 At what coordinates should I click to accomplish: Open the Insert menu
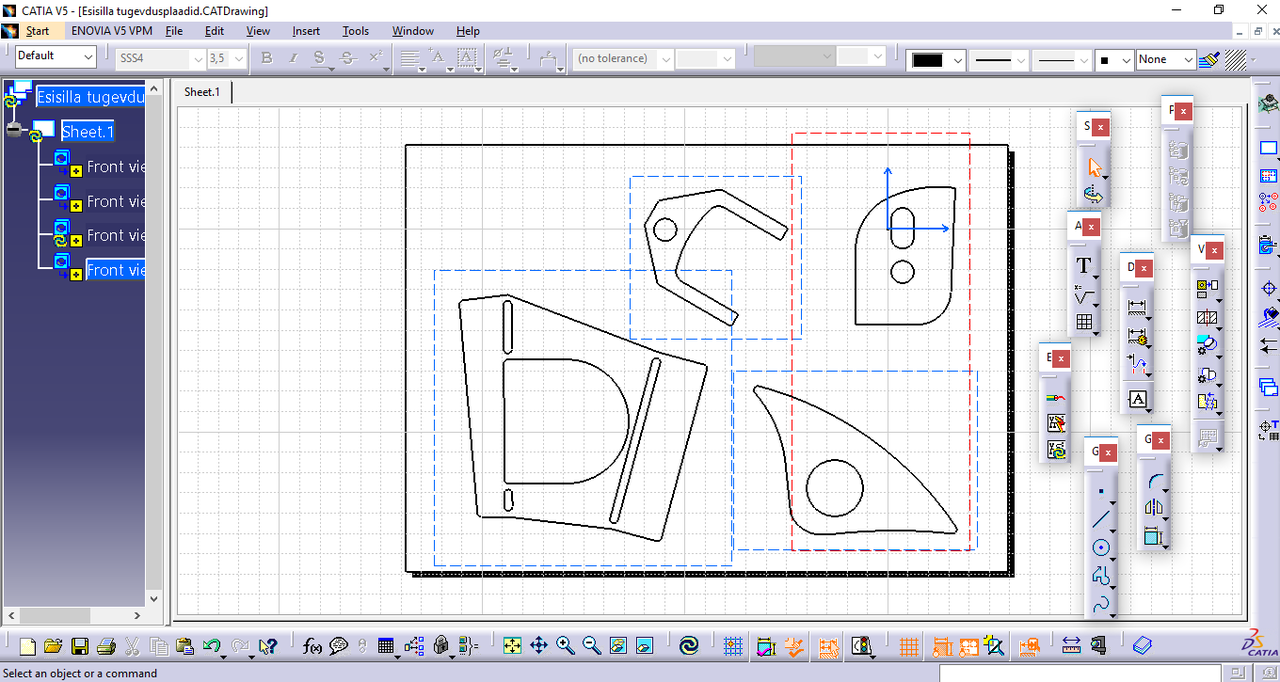[306, 31]
